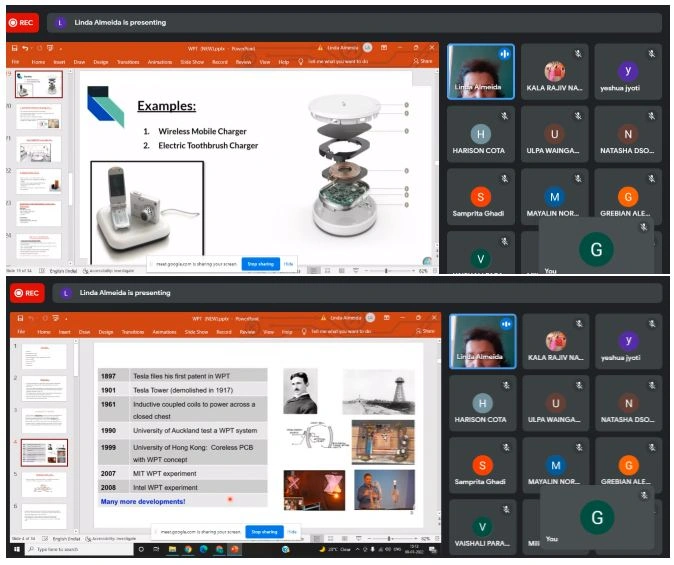Screen dimensions: 674x565
Task: Open File Explorer from the taskbar
Action: tap(172, 550)
